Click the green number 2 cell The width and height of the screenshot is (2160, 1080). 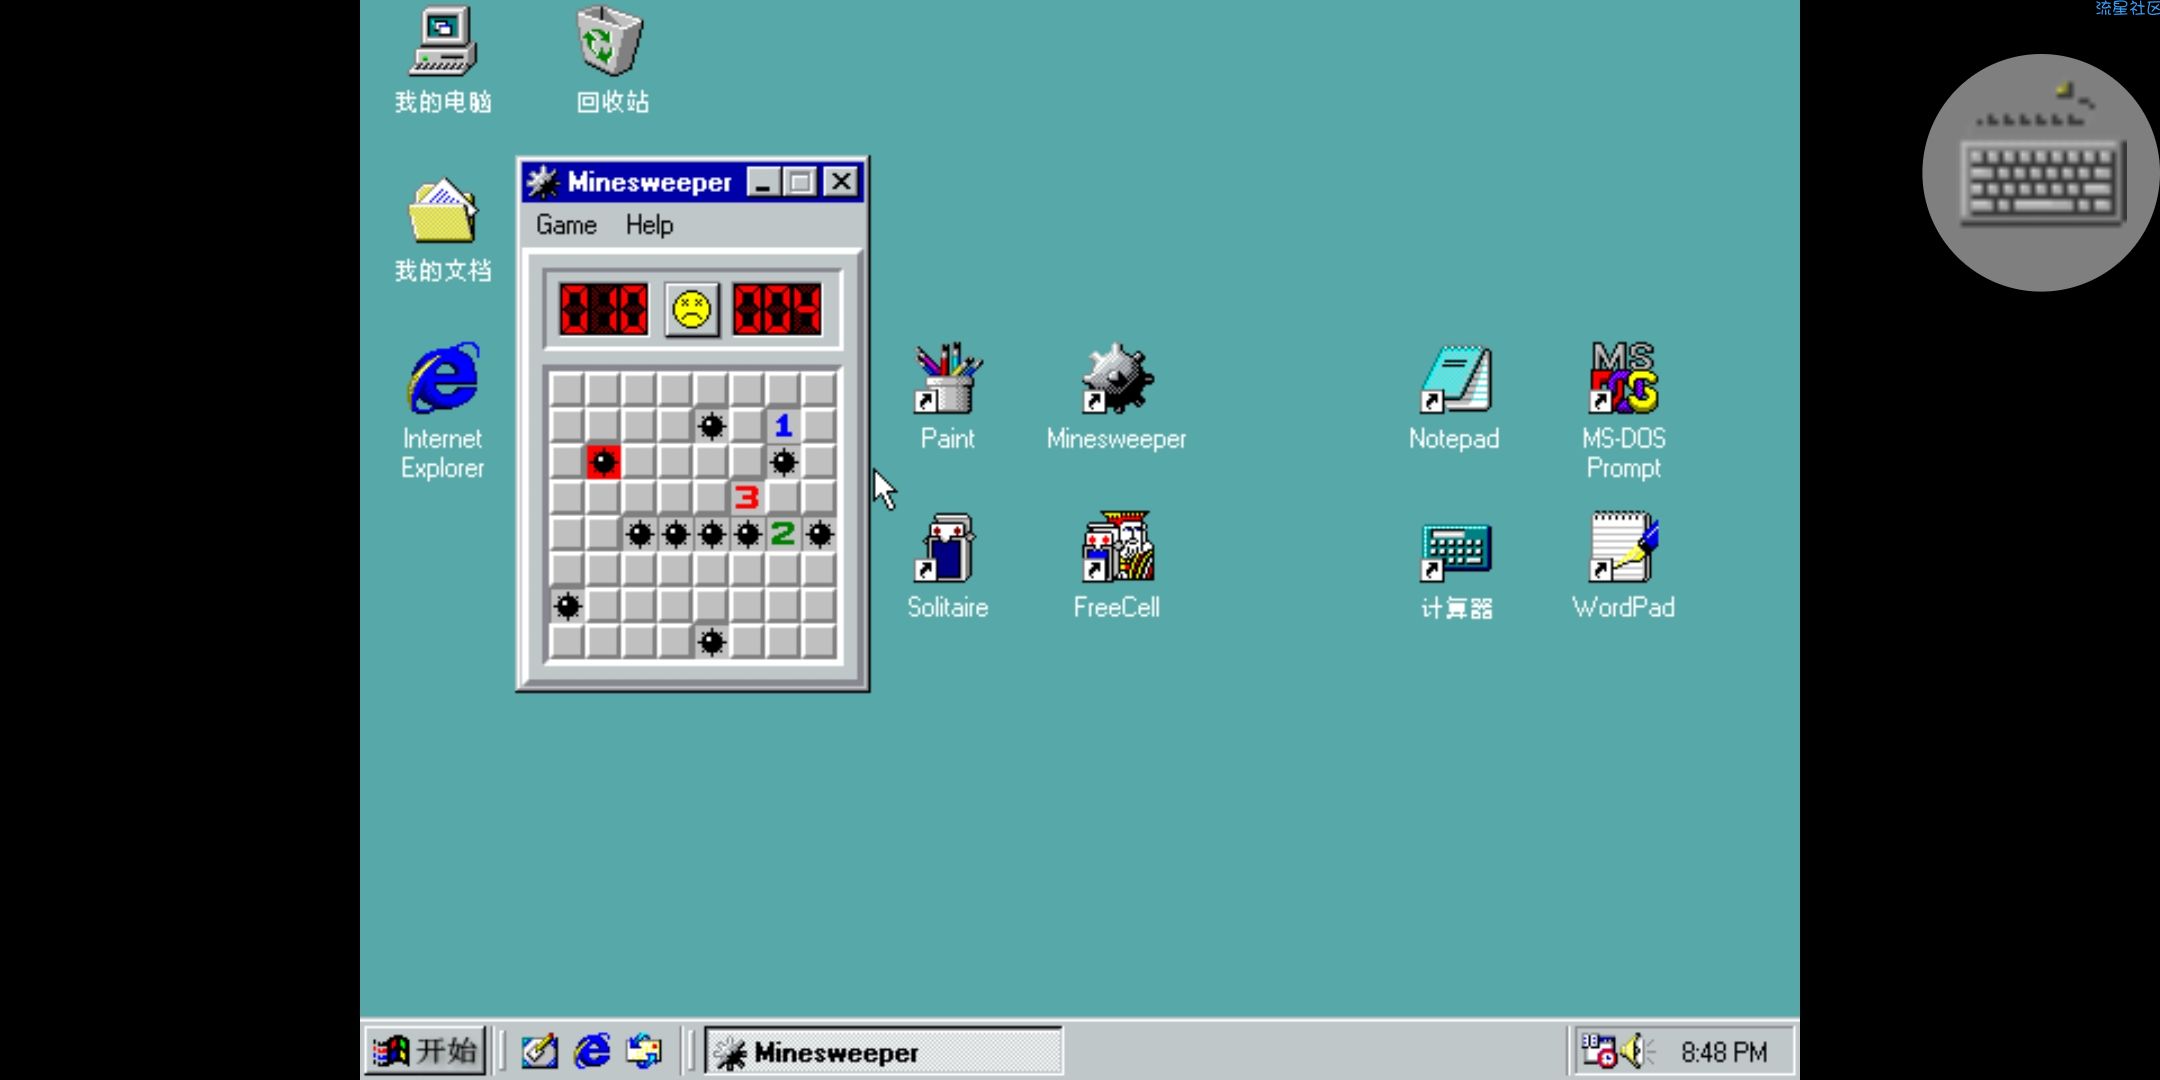pos(783,534)
